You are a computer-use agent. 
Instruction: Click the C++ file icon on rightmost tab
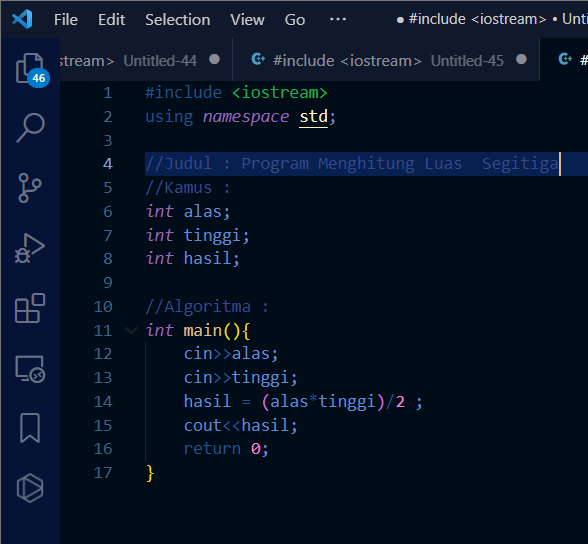point(565,59)
